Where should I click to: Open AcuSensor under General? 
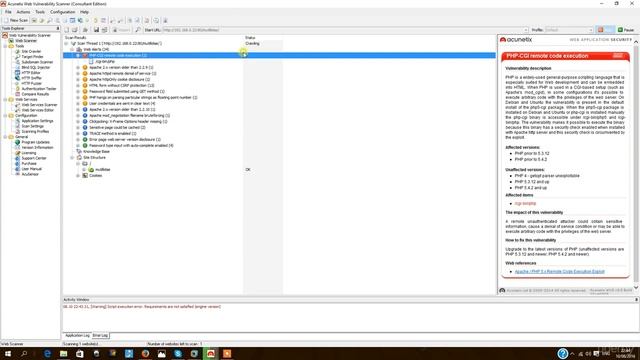30,174
